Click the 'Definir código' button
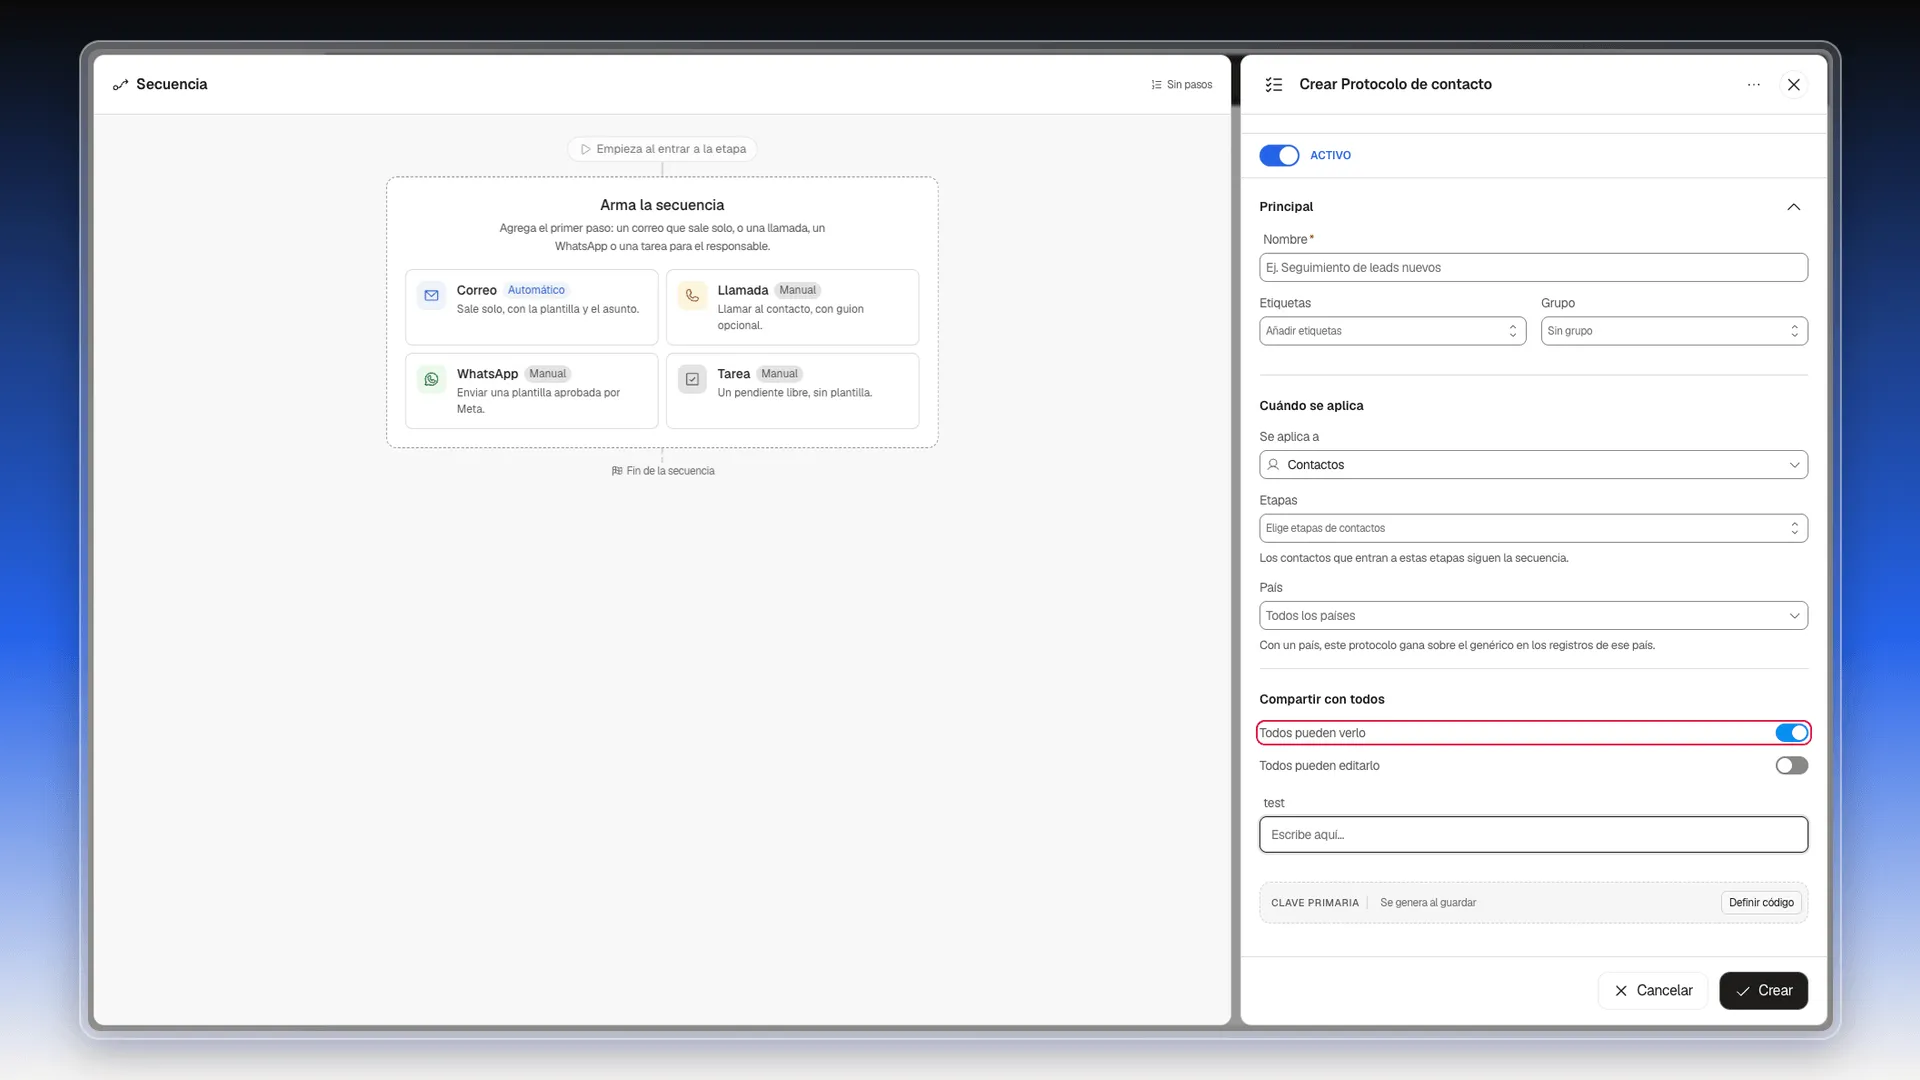 click(1761, 903)
